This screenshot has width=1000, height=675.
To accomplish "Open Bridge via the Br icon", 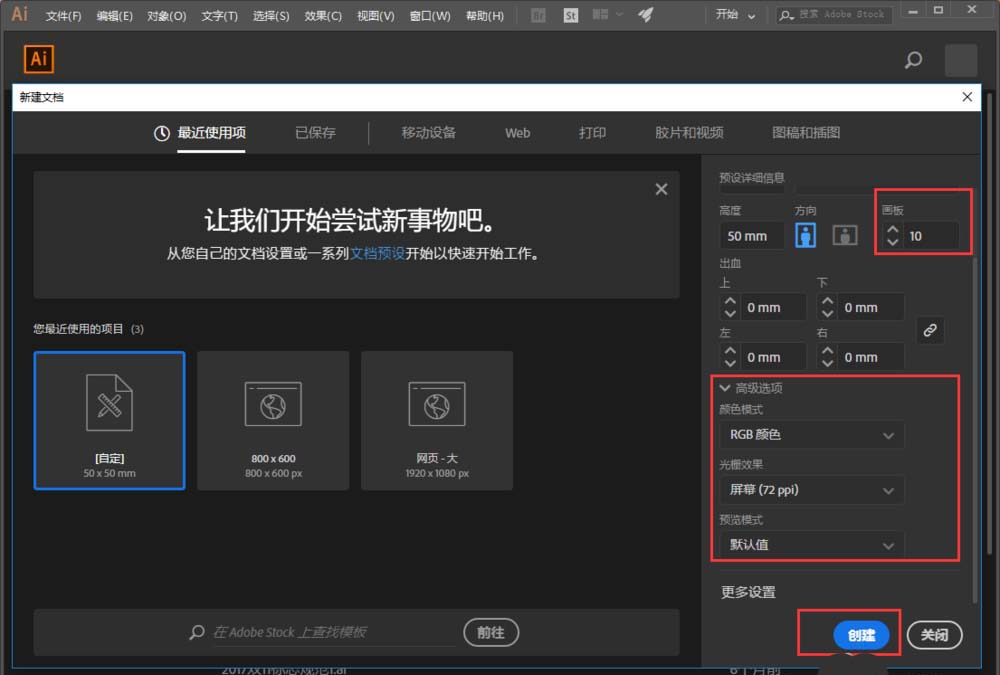I will (x=537, y=15).
